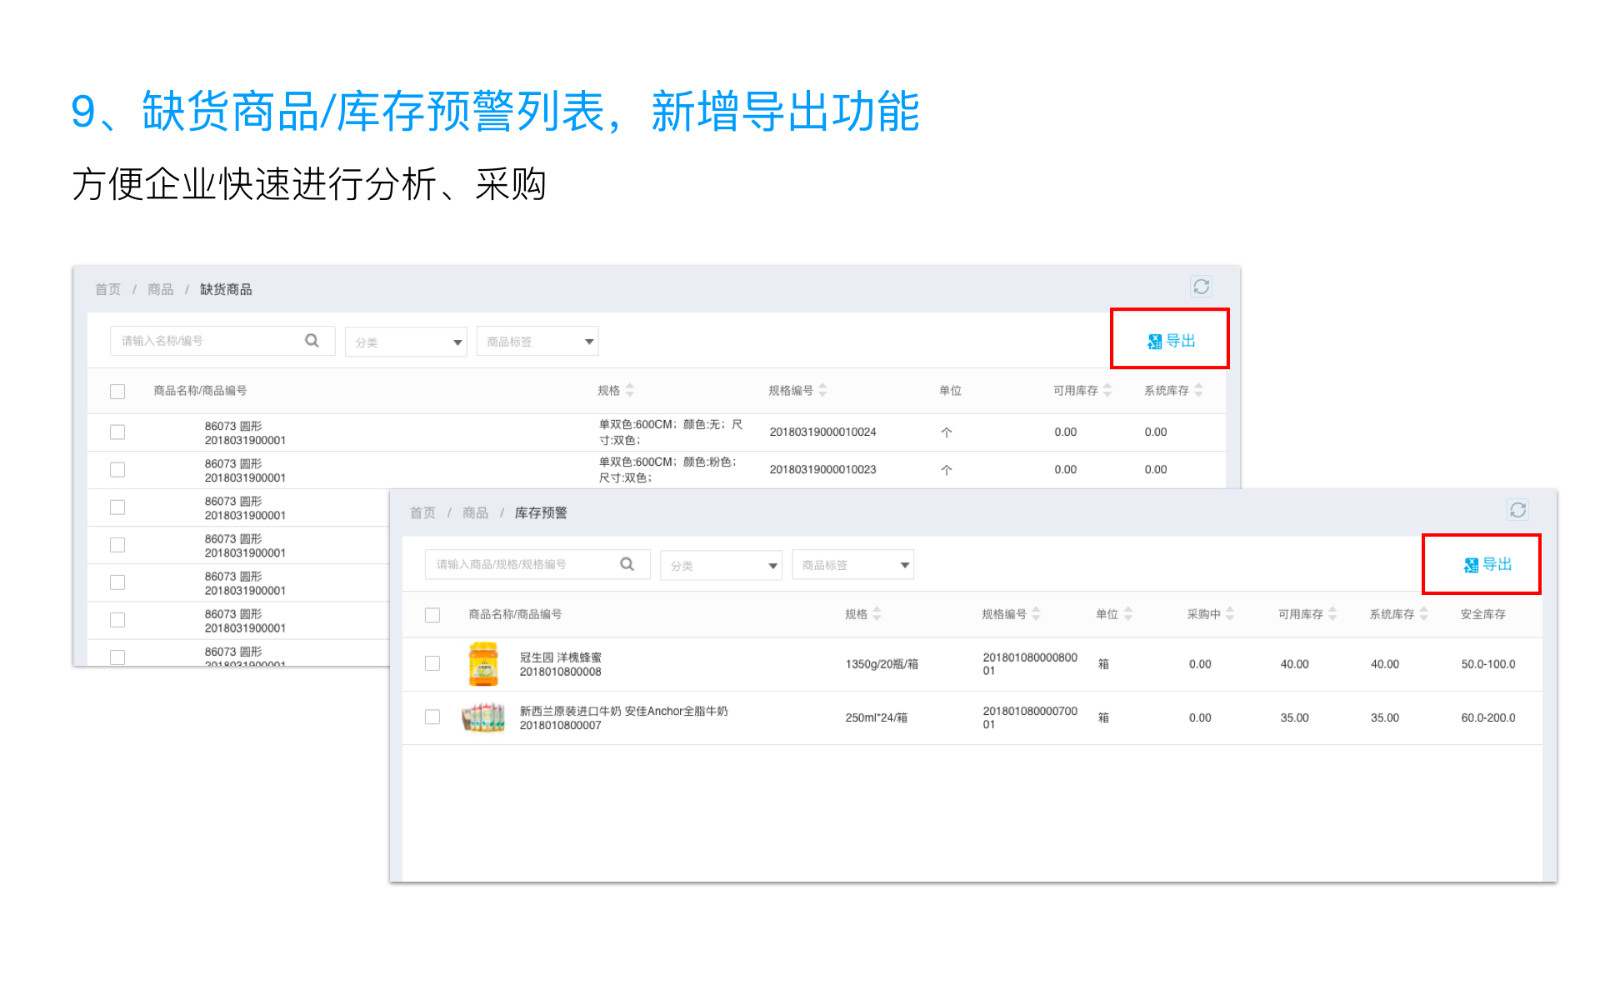Viewport: 1600px width, 1000px height.
Task: Sort by 采购中 column in 库存预警
Action: (1230, 614)
